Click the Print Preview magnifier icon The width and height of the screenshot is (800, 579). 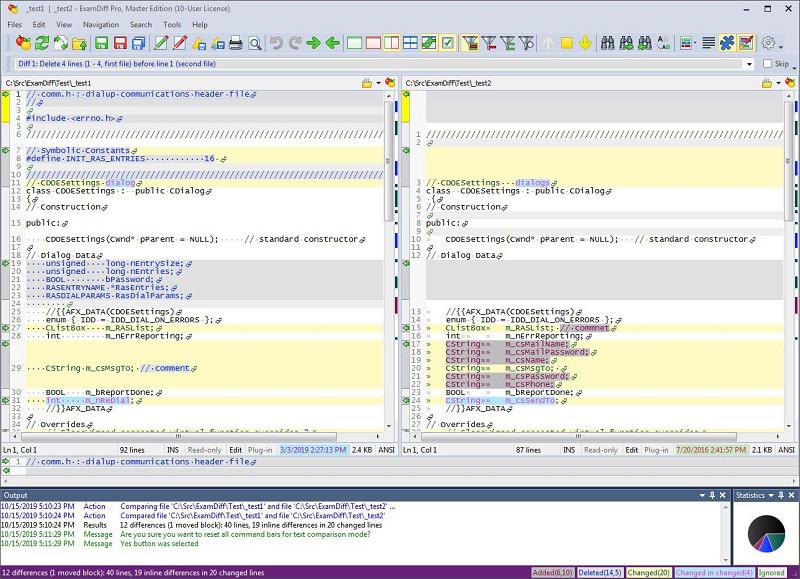[255, 43]
